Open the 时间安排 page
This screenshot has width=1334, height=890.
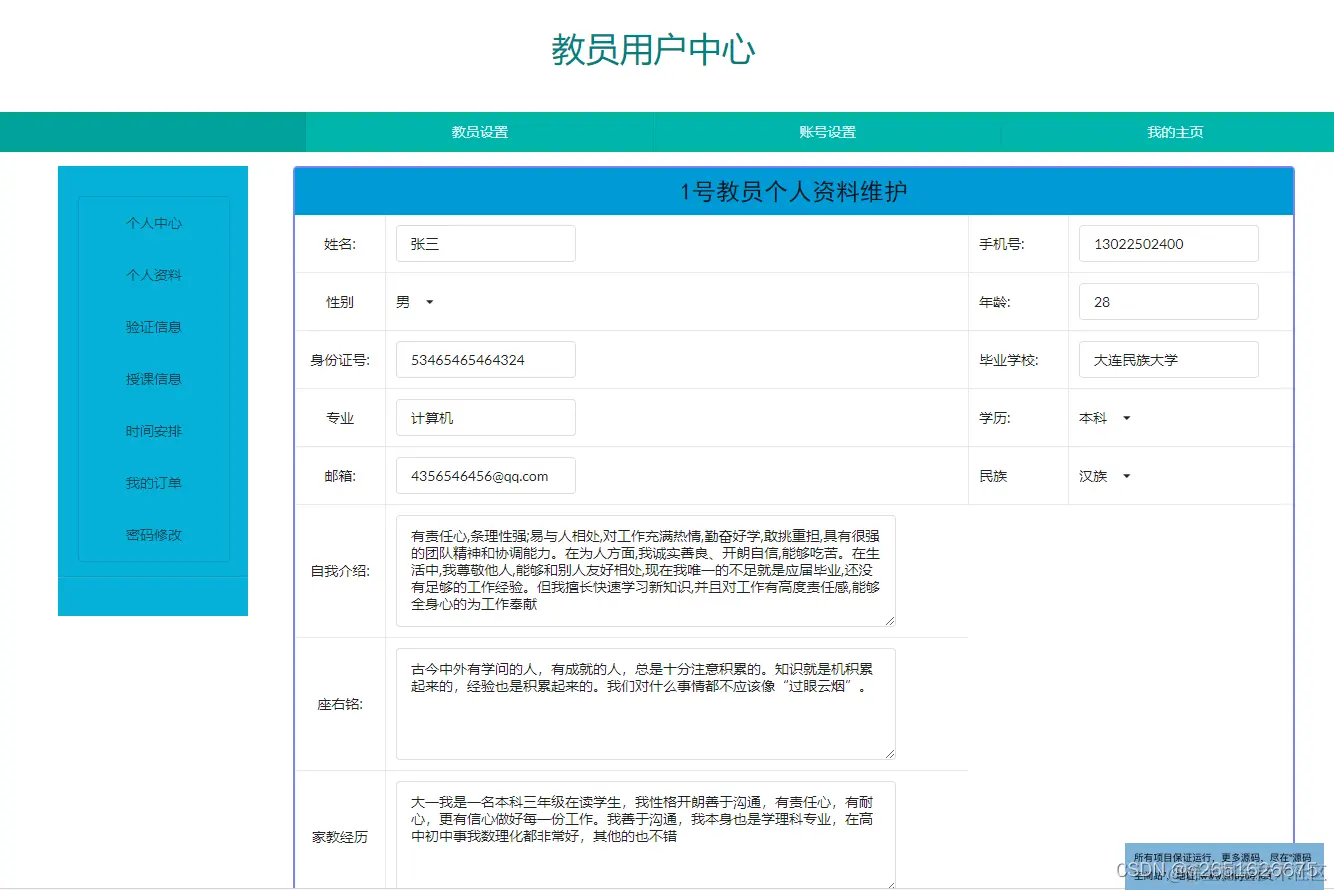pyautogui.click(x=152, y=431)
